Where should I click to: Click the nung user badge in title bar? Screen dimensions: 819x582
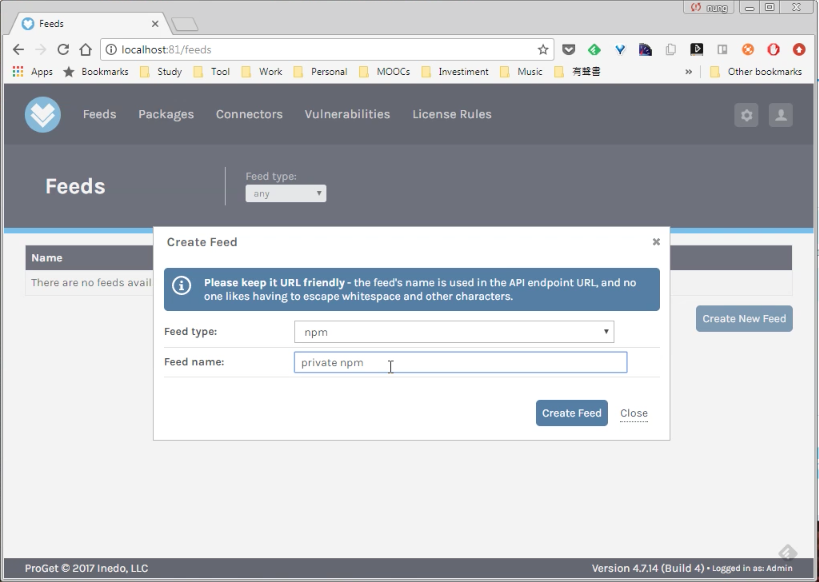pos(709,7)
